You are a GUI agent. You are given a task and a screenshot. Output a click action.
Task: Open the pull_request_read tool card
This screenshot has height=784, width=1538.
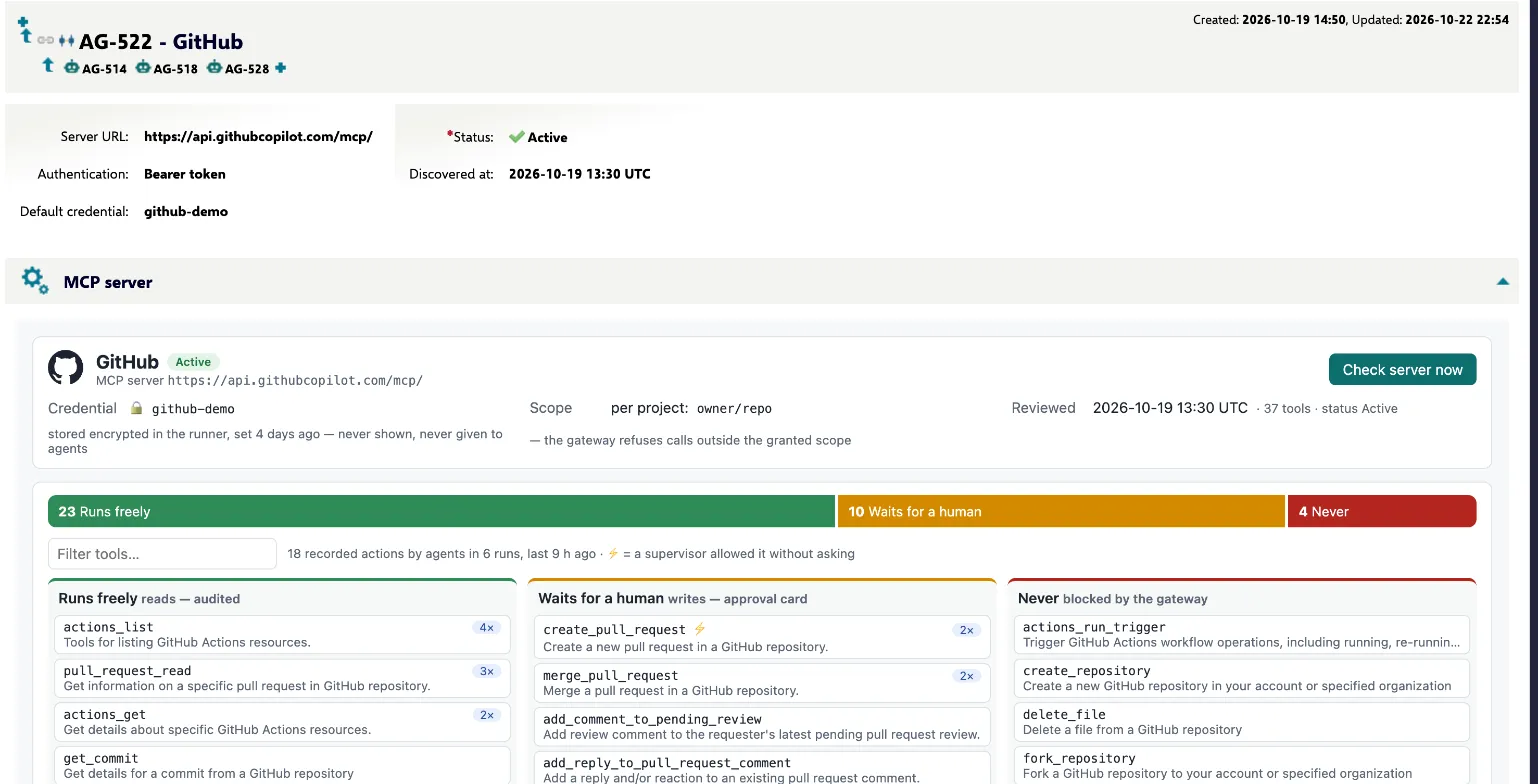point(282,678)
